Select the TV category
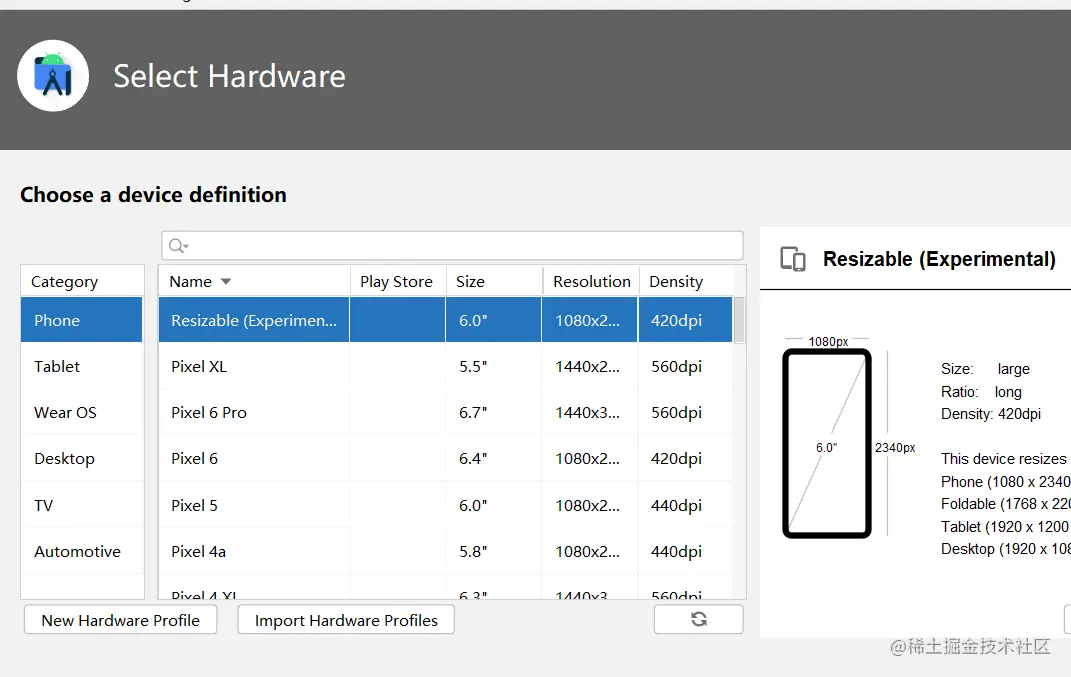This screenshot has width=1071, height=677. click(82, 506)
